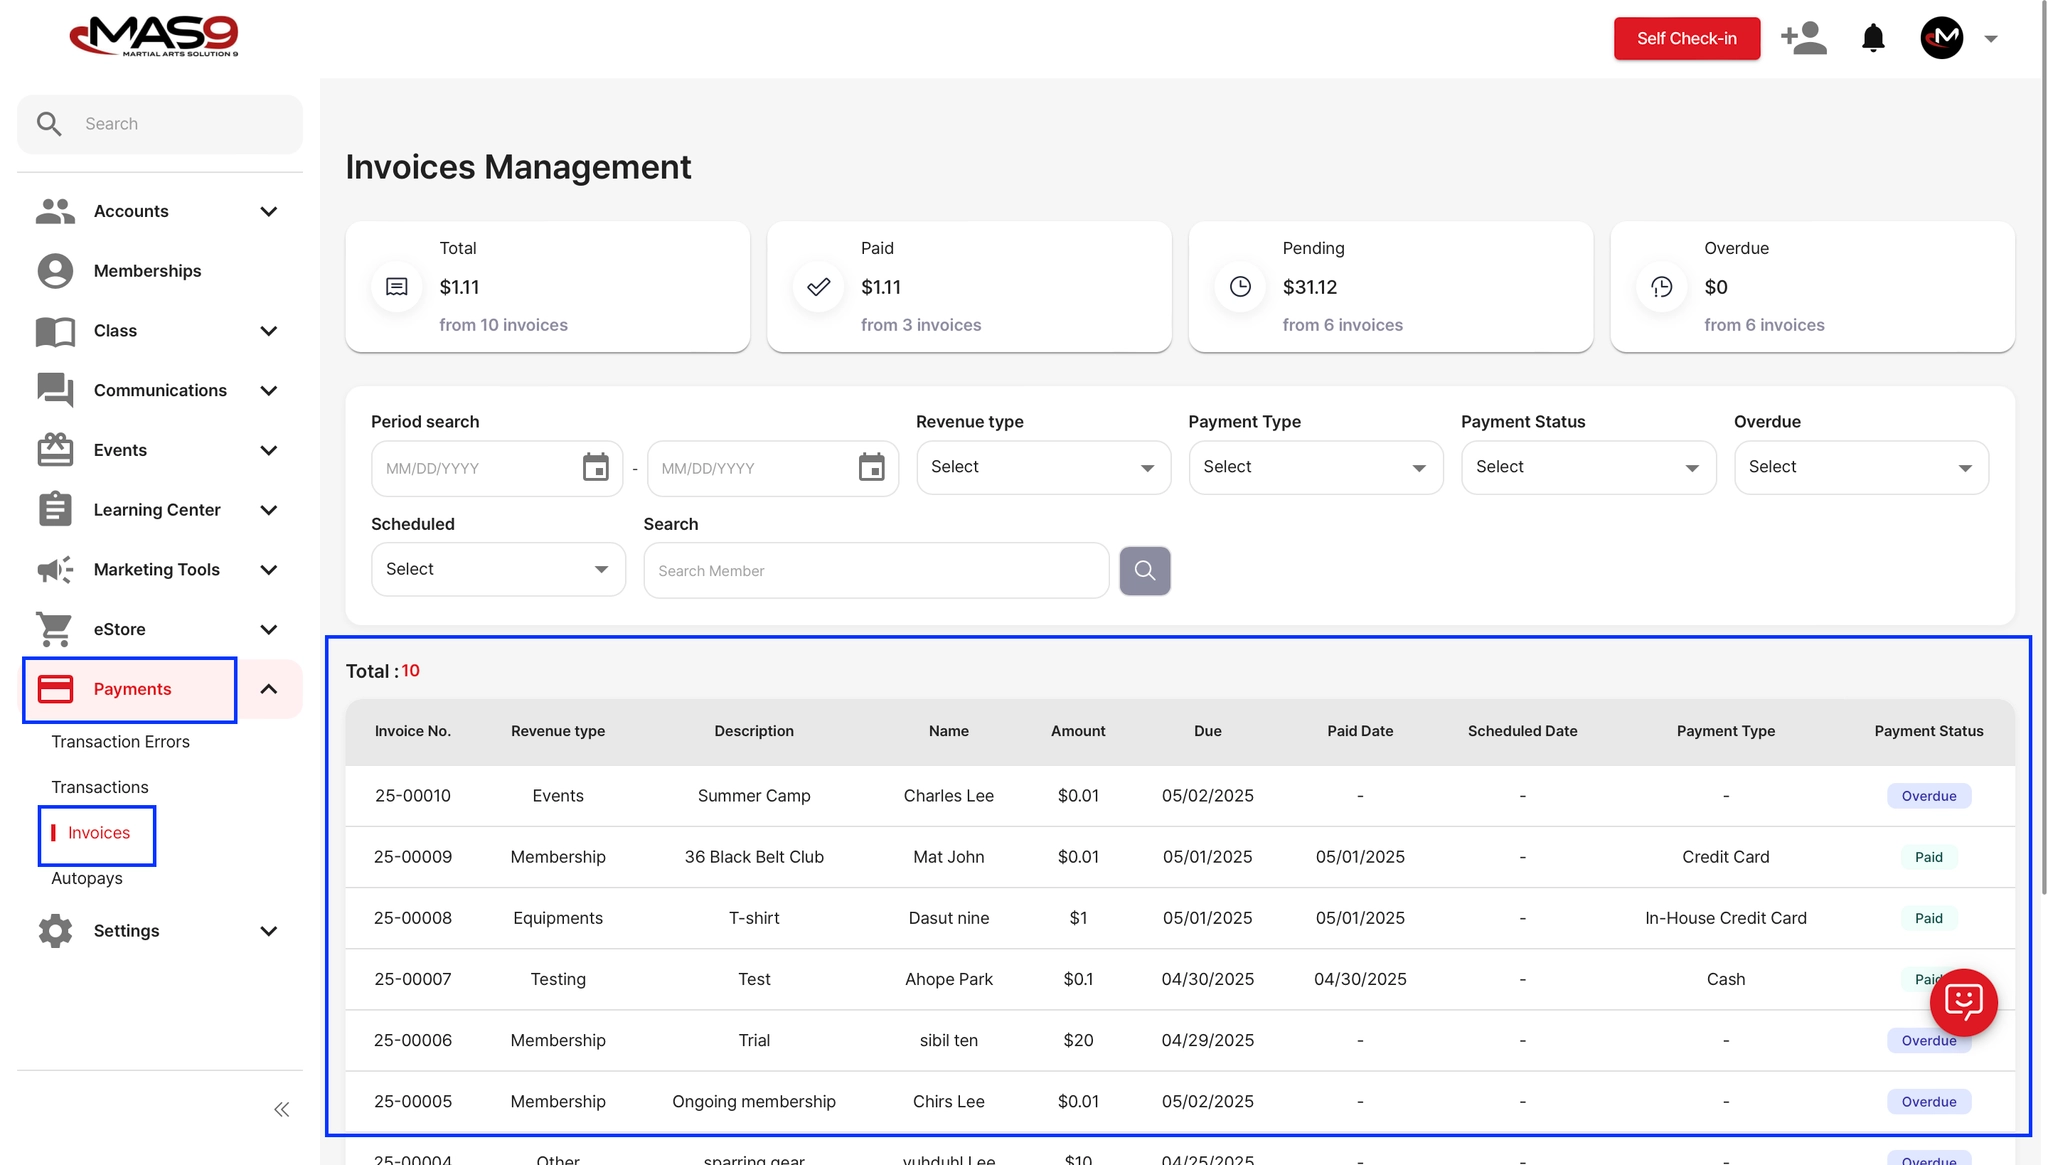Focus the Search Member input field

coord(875,571)
